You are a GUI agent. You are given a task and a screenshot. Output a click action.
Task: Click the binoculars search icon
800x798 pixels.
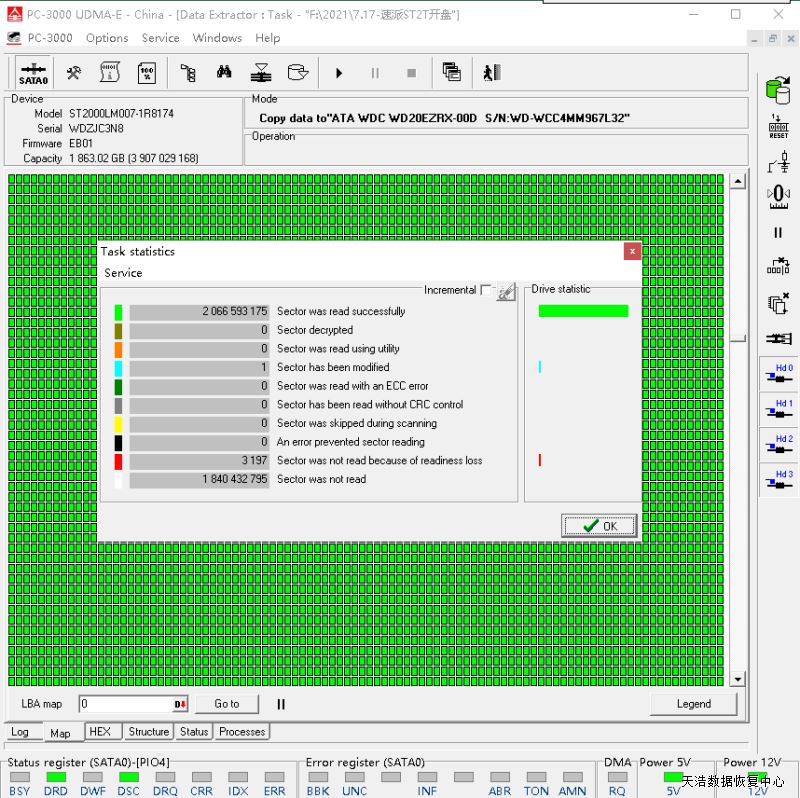click(224, 73)
